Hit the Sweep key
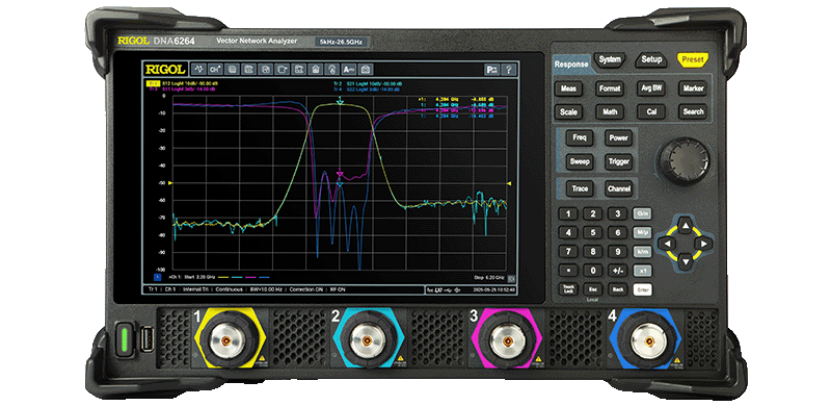 [x=580, y=162]
